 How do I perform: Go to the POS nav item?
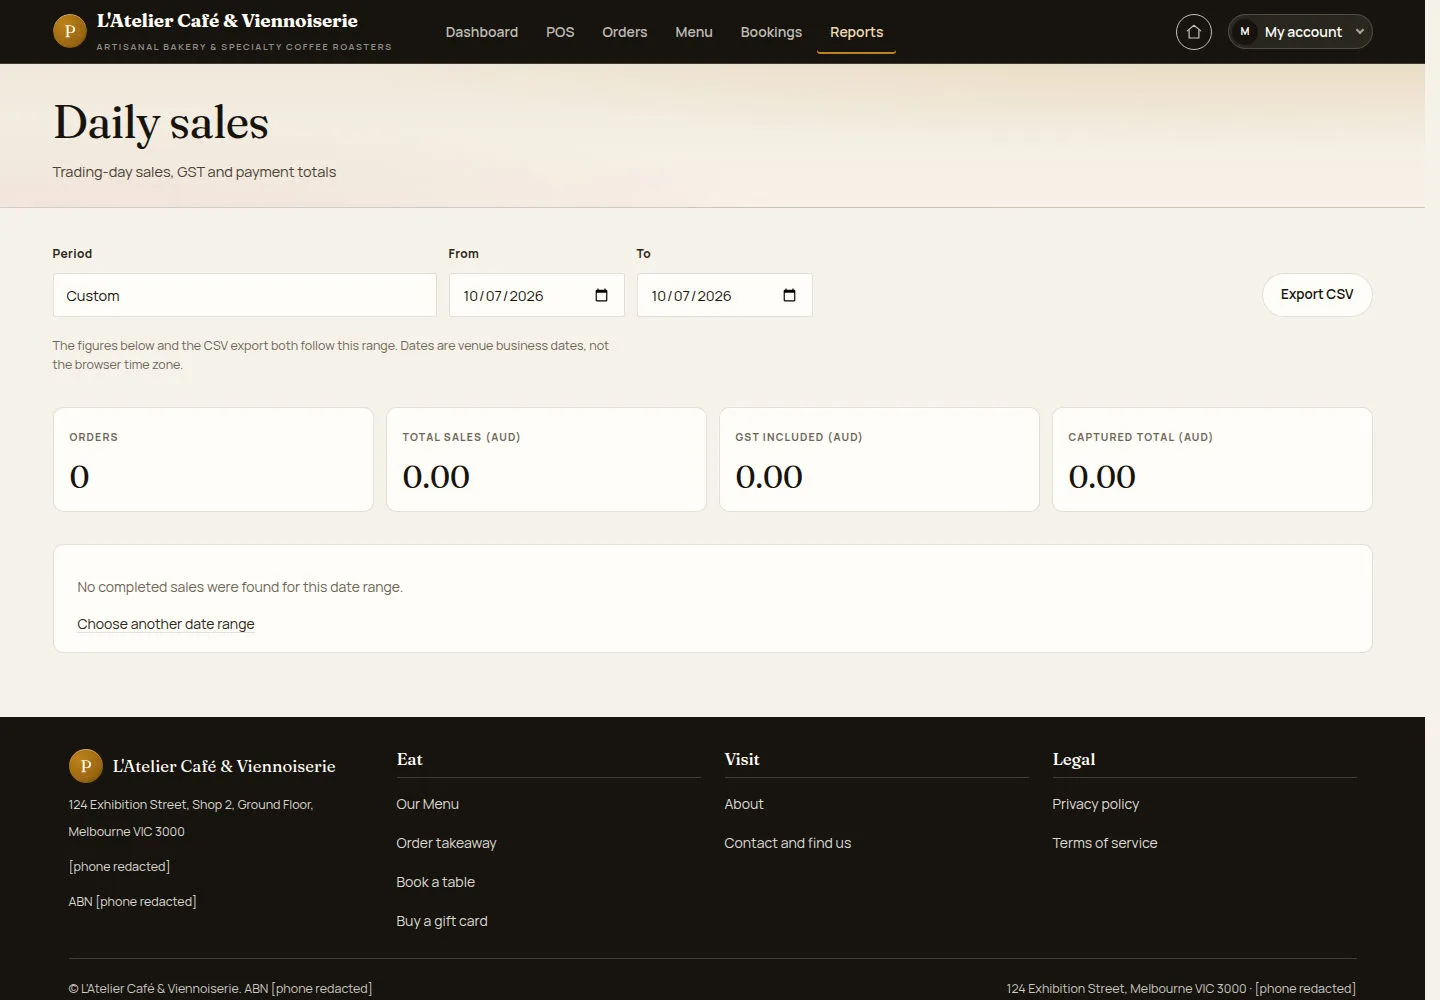tap(560, 32)
